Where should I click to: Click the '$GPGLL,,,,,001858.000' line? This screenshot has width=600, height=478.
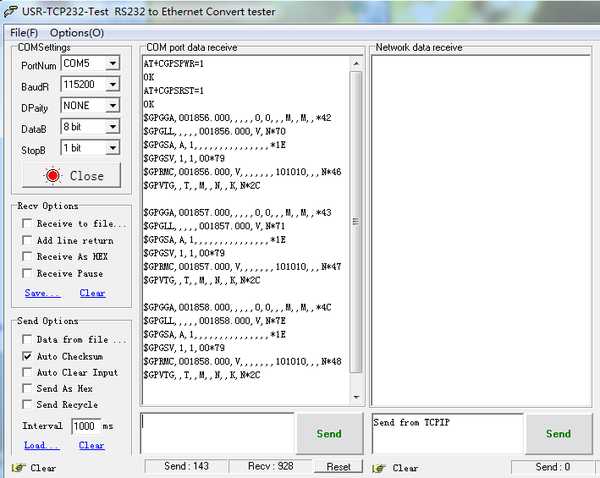pos(215,321)
